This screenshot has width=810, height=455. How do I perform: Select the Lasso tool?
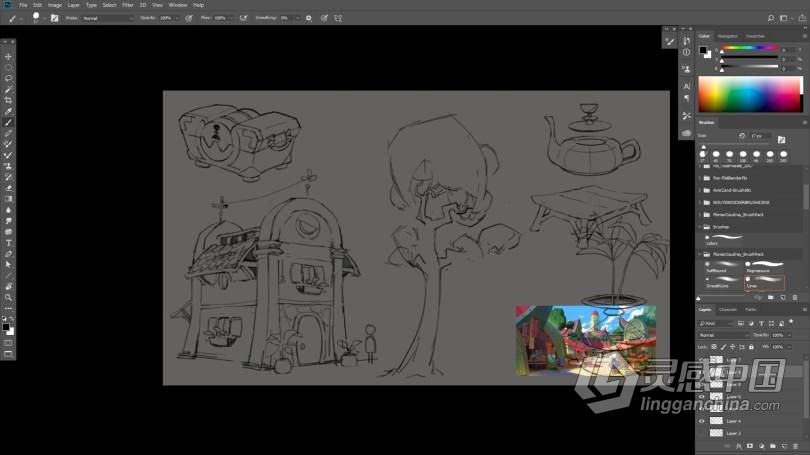point(8,79)
